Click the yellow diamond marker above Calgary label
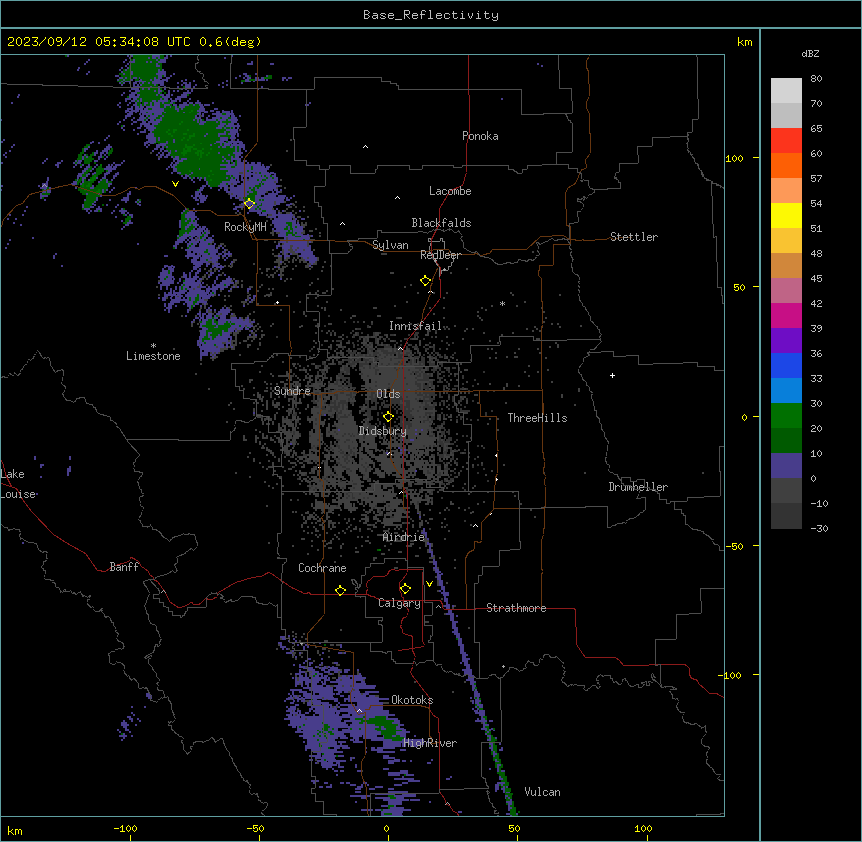The height and width of the screenshot is (842, 862). (405, 589)
